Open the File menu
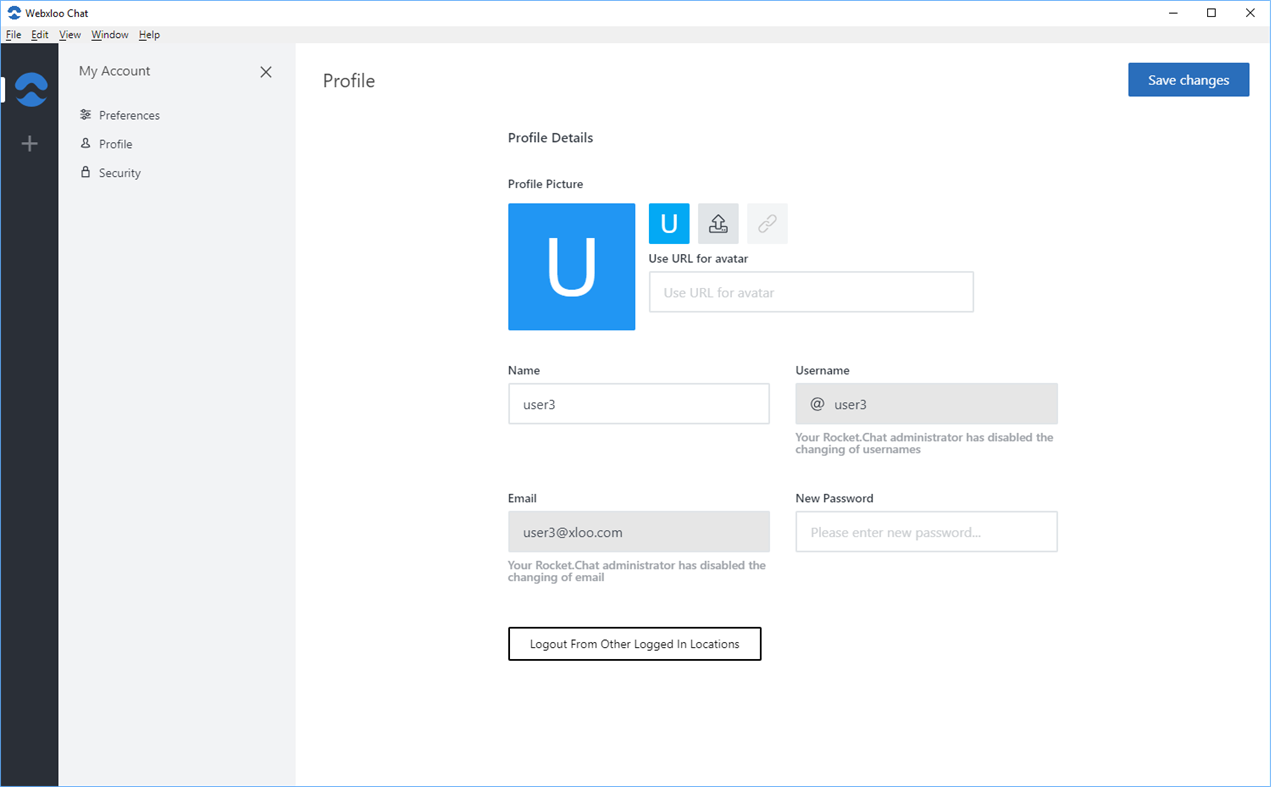This screenshot has width=1271, height=787. (x=13, y=34)
